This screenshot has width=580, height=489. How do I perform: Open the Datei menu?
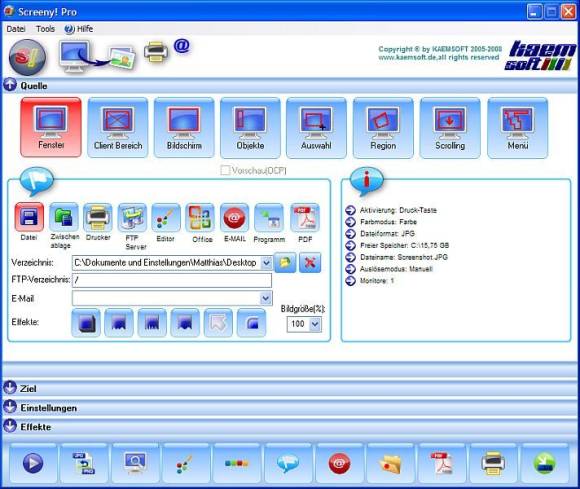coord(16,29)
